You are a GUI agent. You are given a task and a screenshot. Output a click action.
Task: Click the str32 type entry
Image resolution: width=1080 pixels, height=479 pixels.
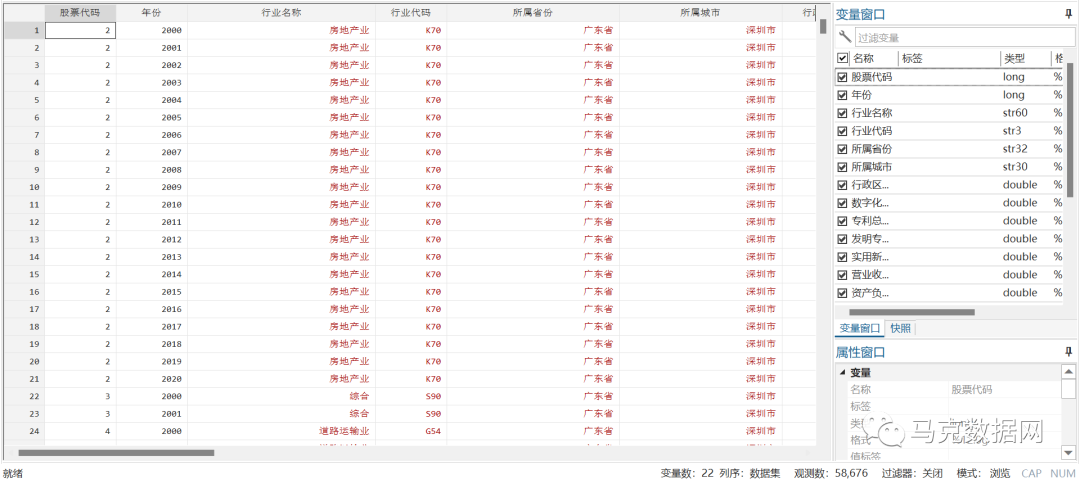(1016, 149)
